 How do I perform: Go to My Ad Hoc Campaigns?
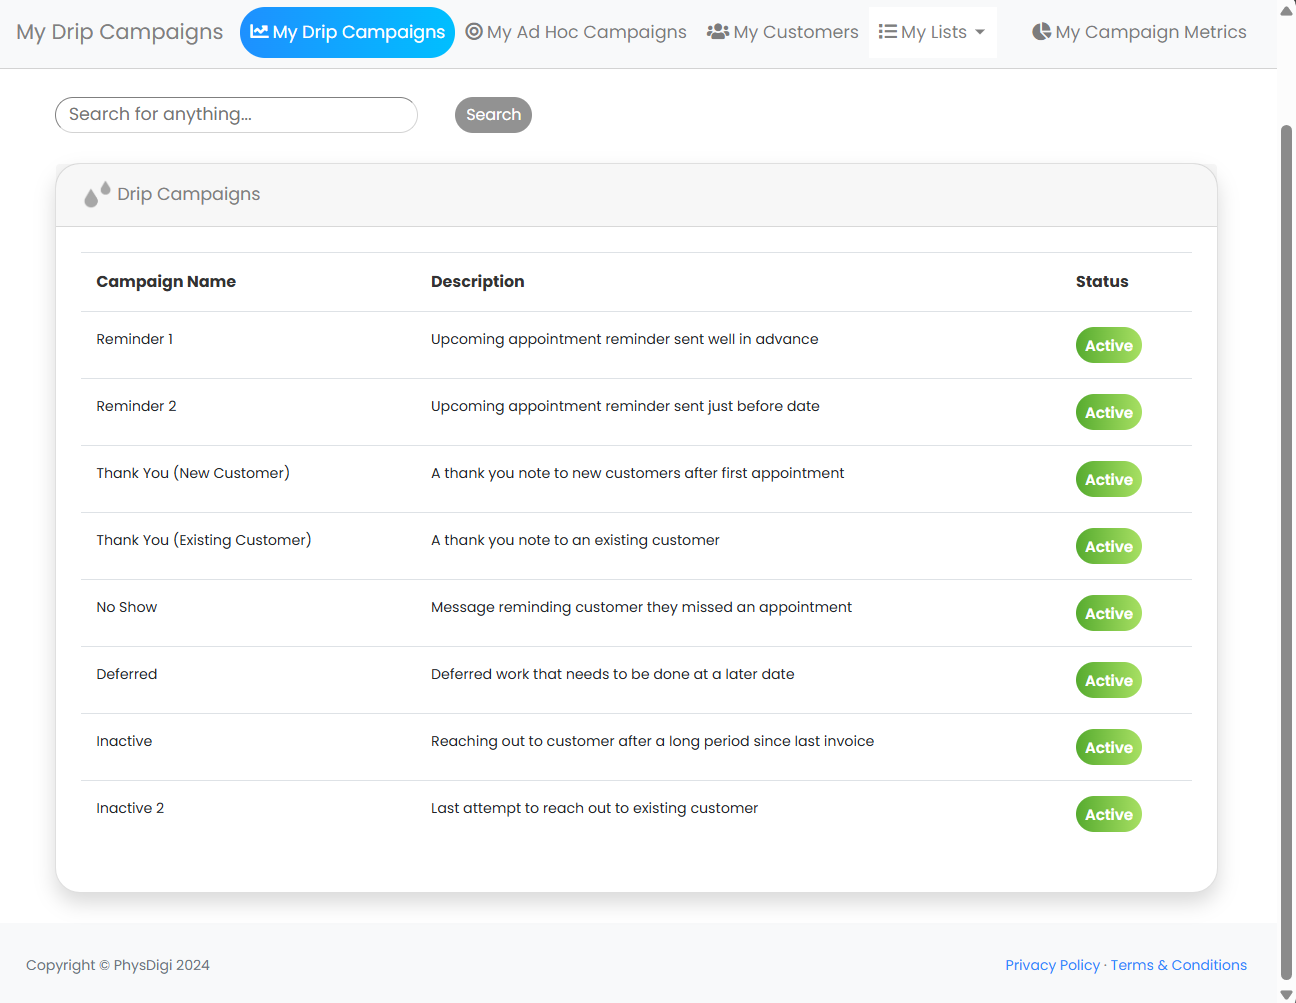point(576,32)
